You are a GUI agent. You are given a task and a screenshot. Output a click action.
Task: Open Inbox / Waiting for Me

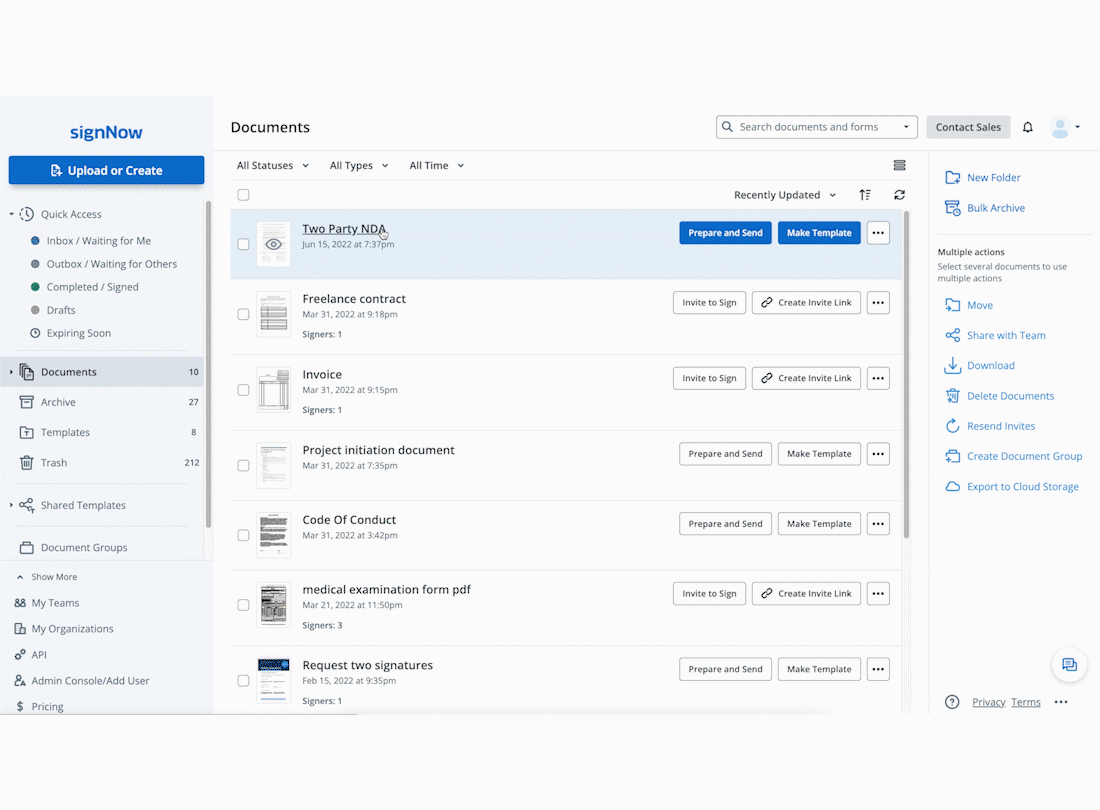tap(99, 241)
